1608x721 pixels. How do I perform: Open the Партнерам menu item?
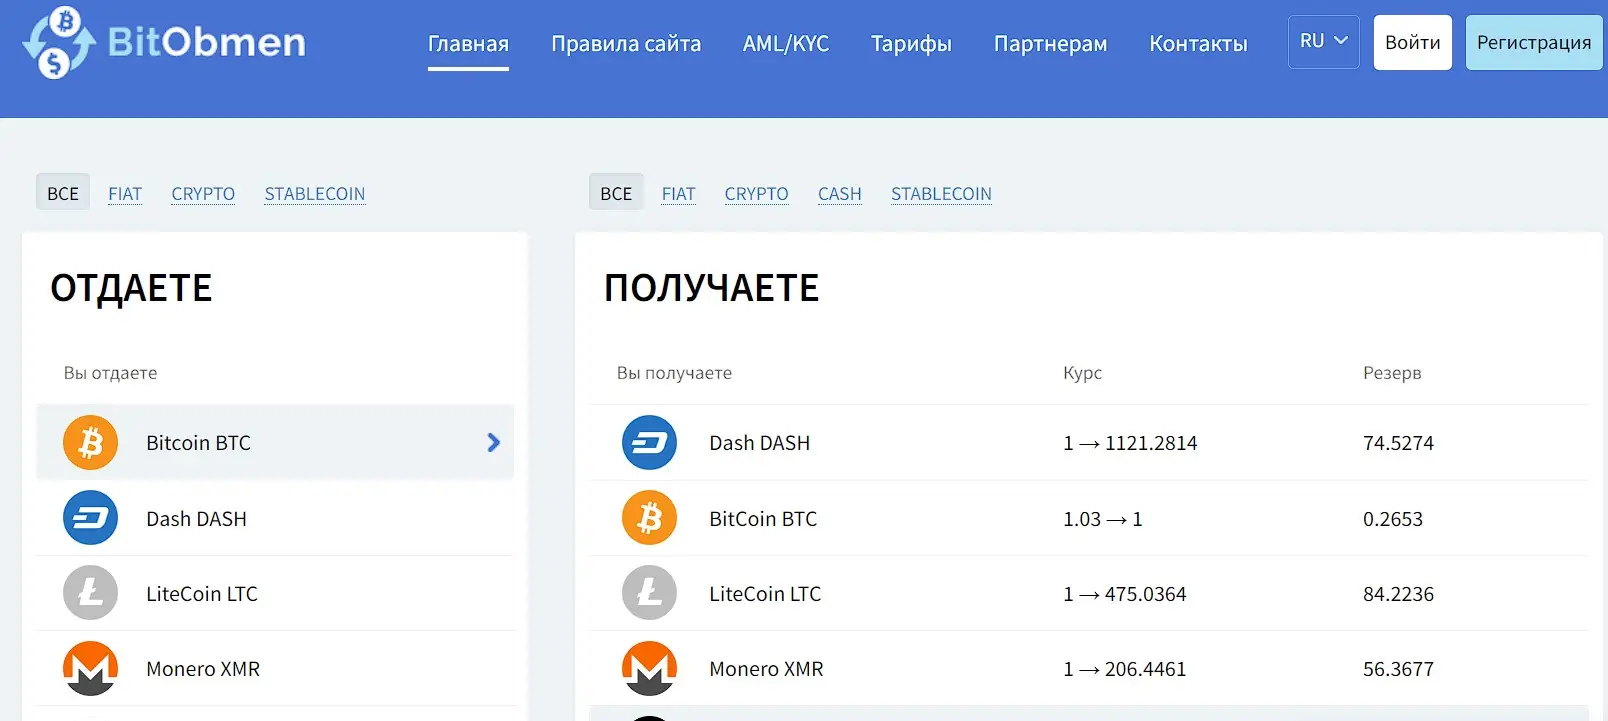pyautogui.click(x=1050, y=44)
